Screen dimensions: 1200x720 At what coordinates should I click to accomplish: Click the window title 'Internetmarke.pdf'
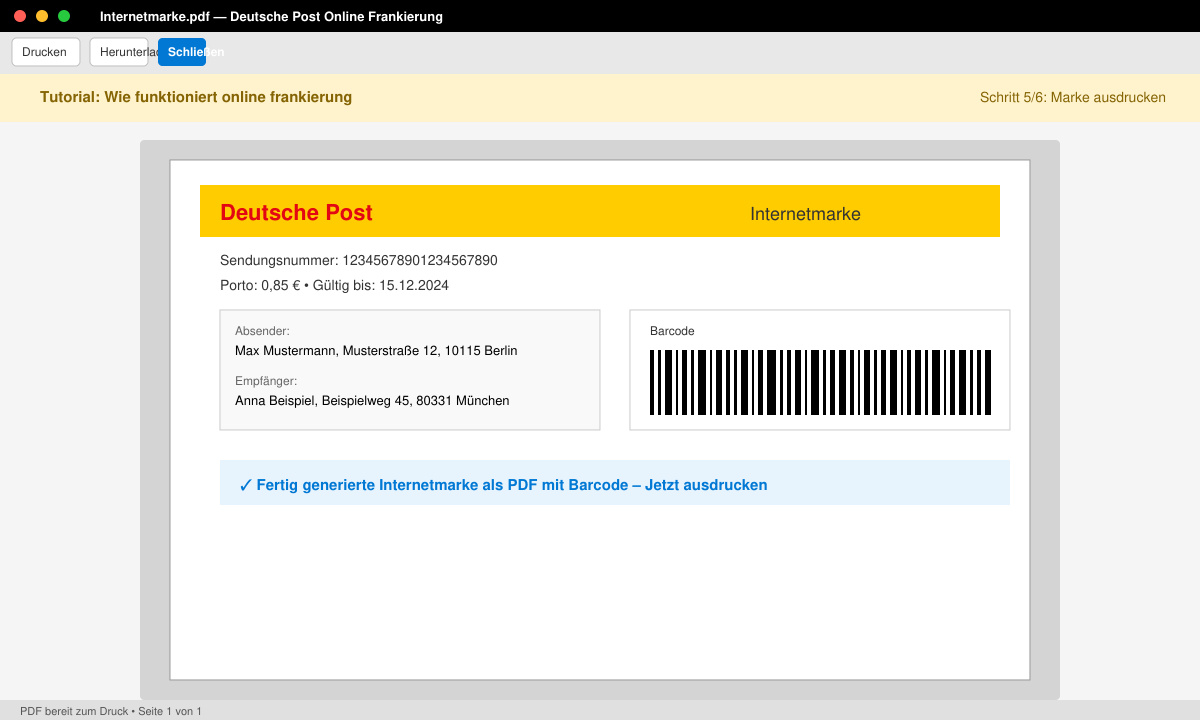[x=271, y=17]
